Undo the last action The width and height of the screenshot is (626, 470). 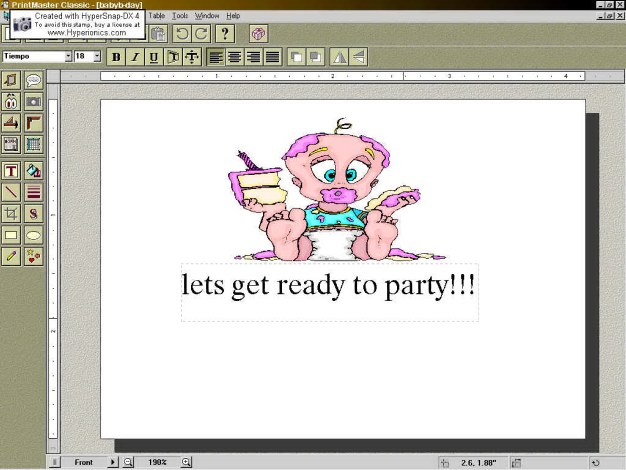pos(182,34)
